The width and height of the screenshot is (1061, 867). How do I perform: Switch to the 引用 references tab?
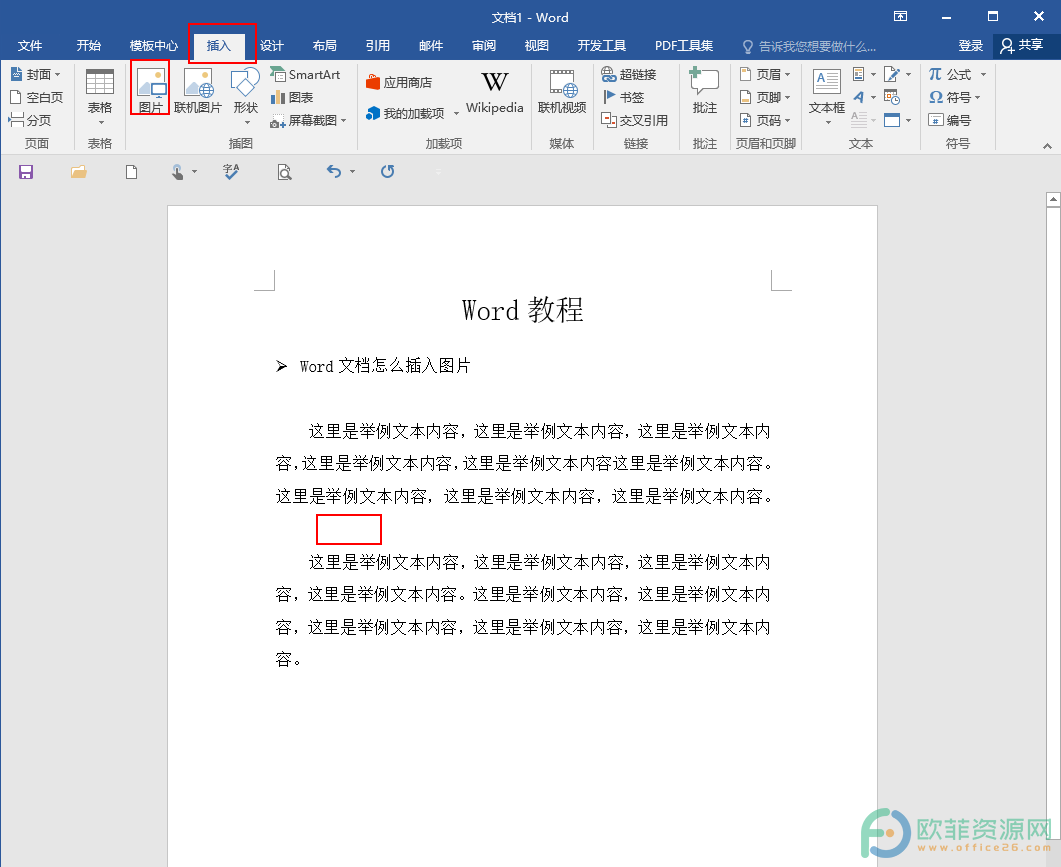click(x=378, y=45)
